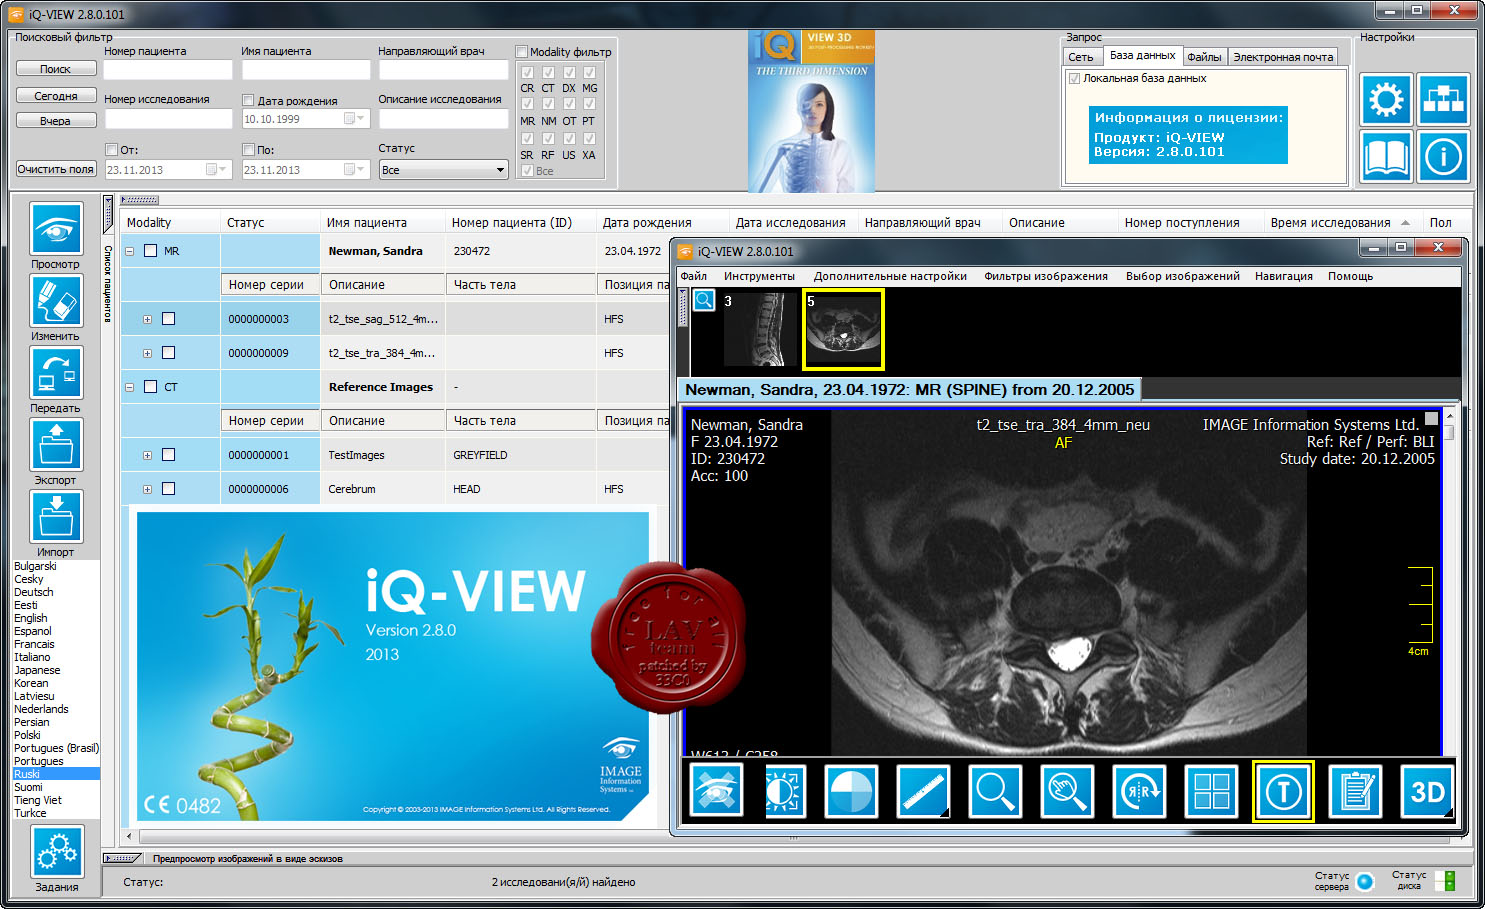Open the network configuration icon in Настройки

(x=1443, y=99)
